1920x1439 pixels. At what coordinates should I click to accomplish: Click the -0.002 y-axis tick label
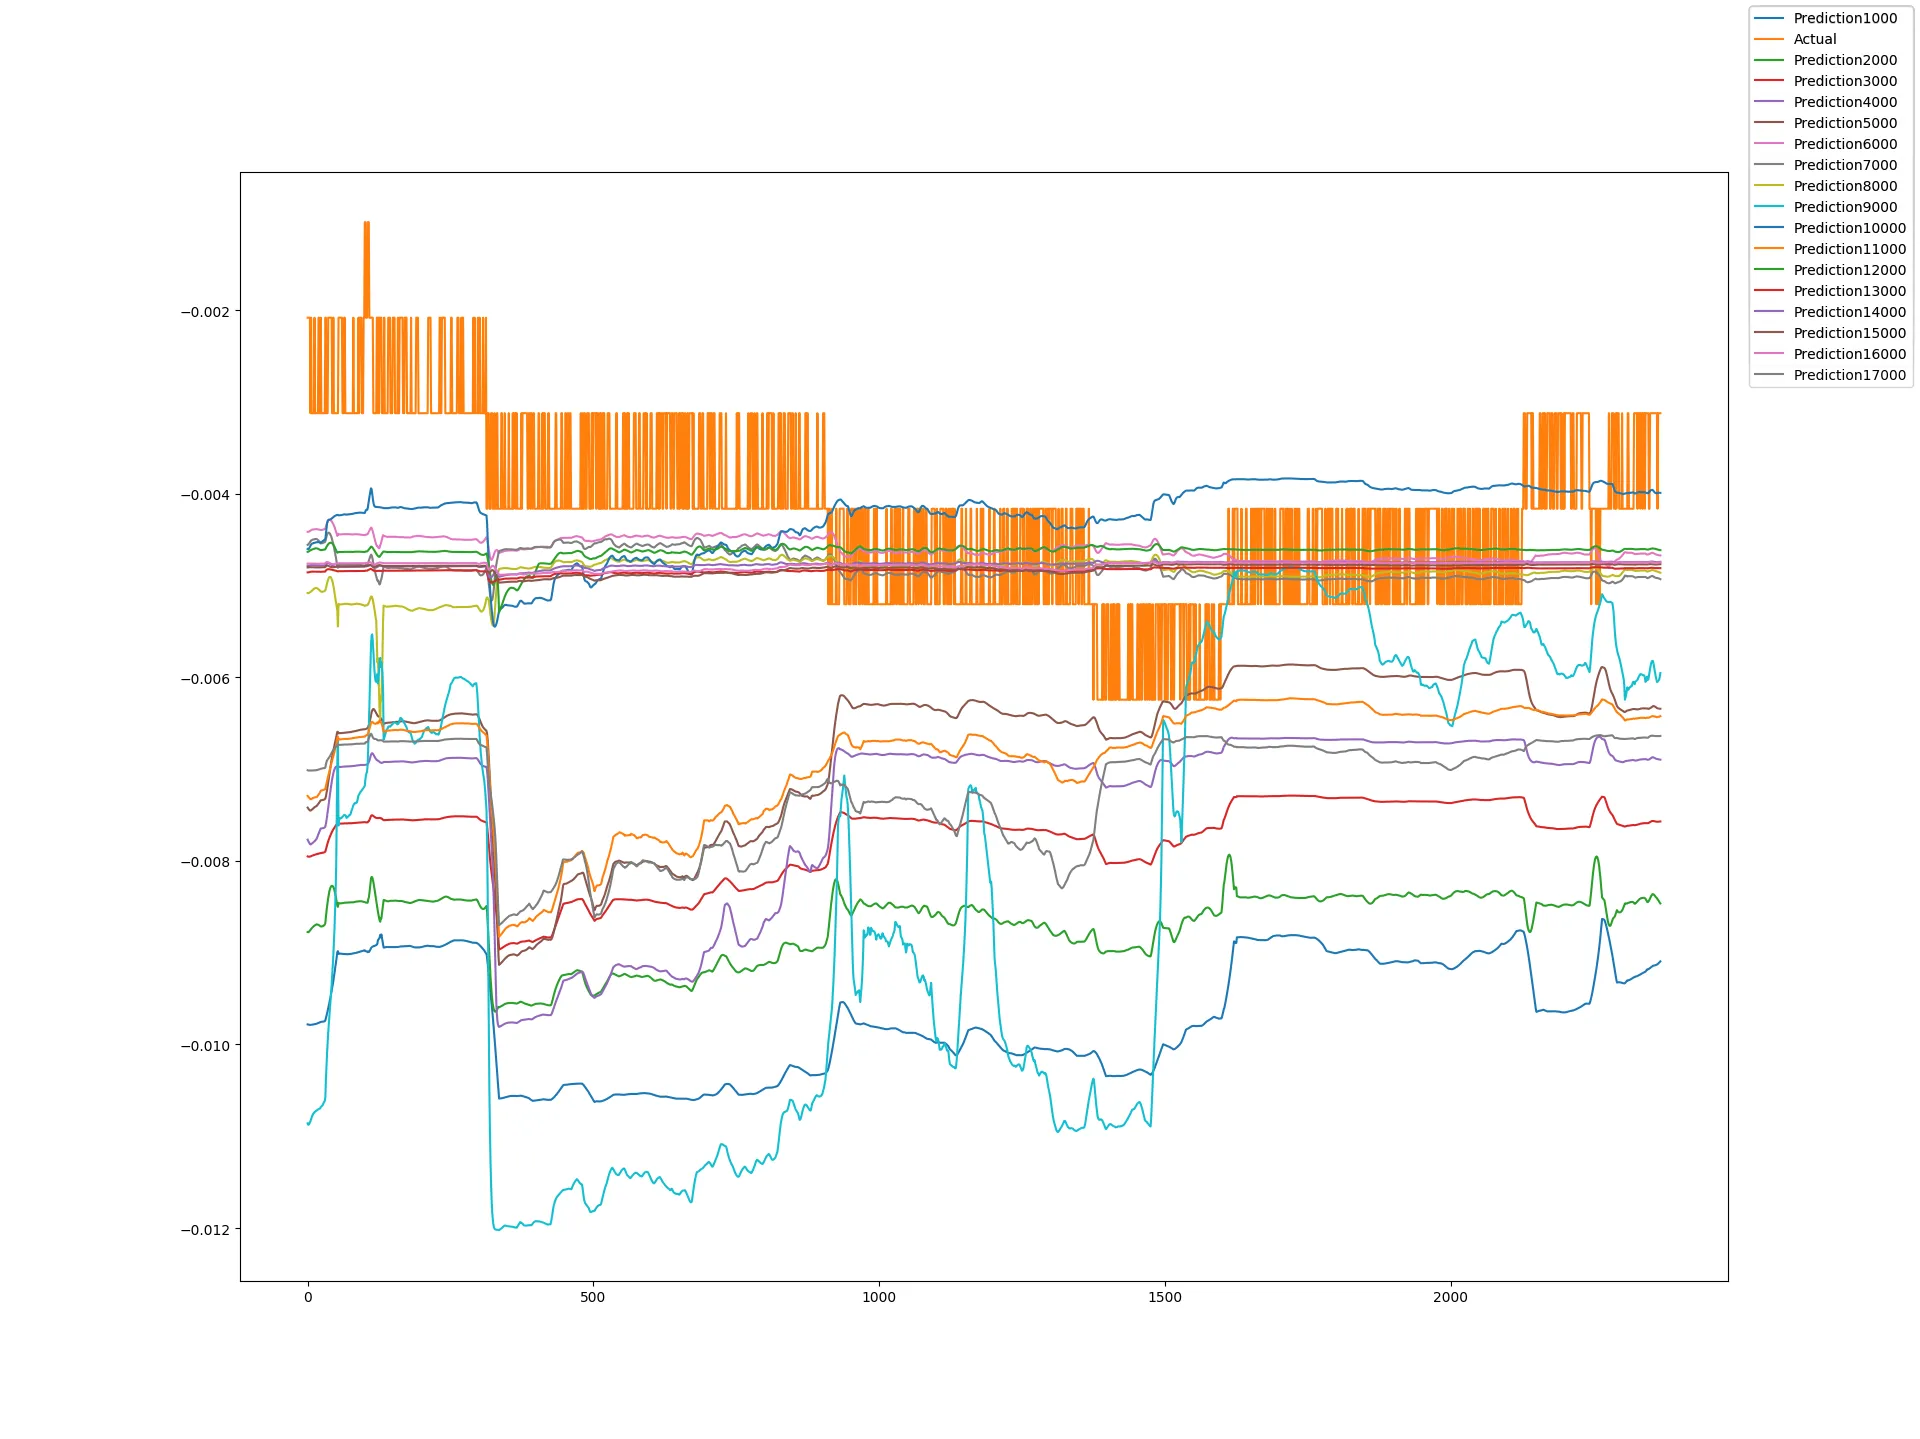tap(204, 312)
